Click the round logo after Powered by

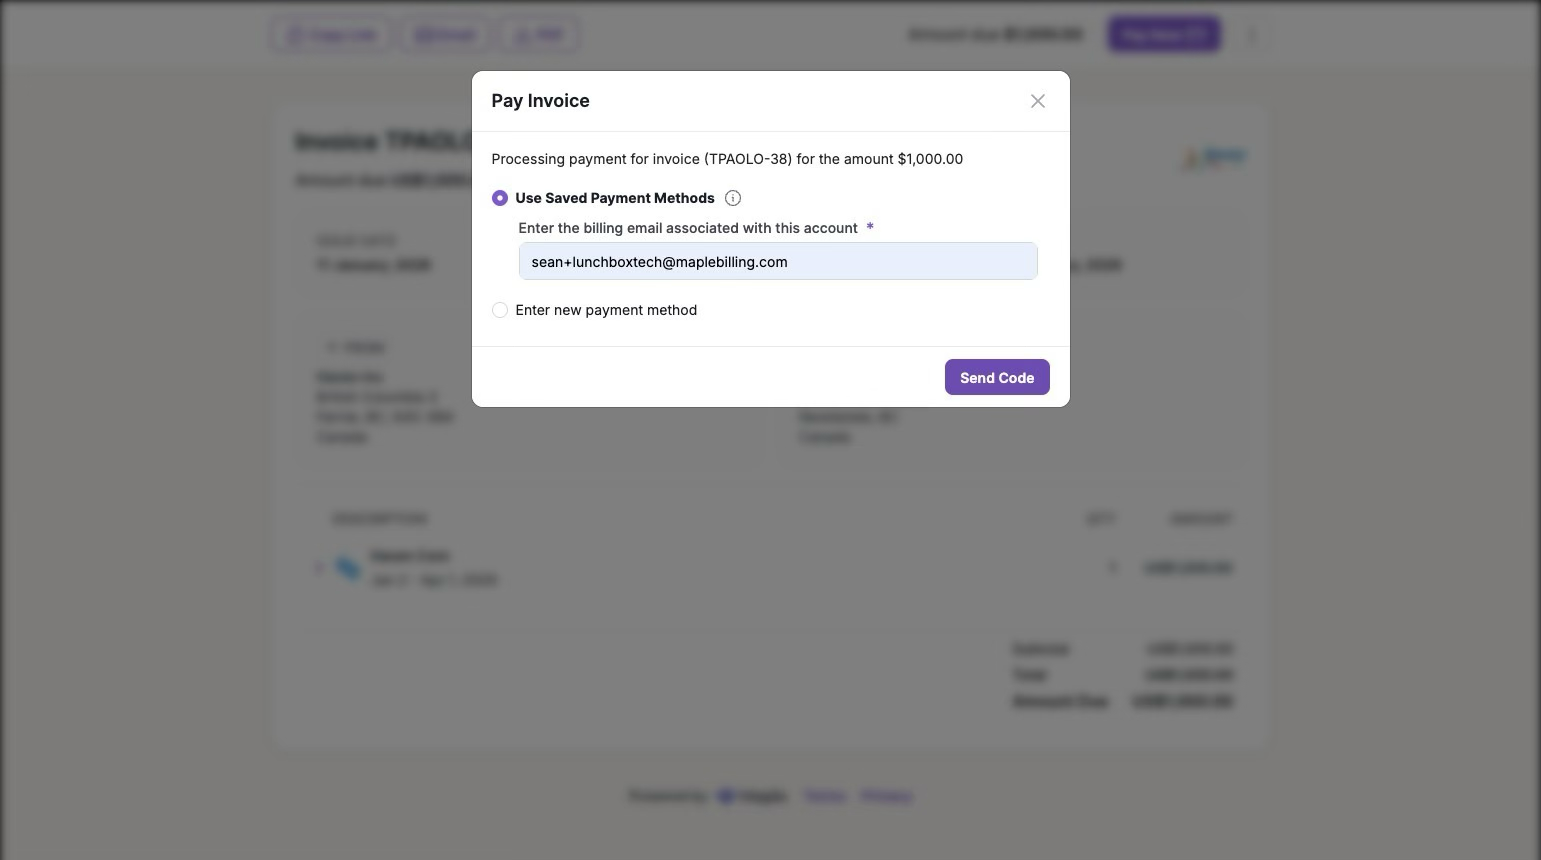726,796
